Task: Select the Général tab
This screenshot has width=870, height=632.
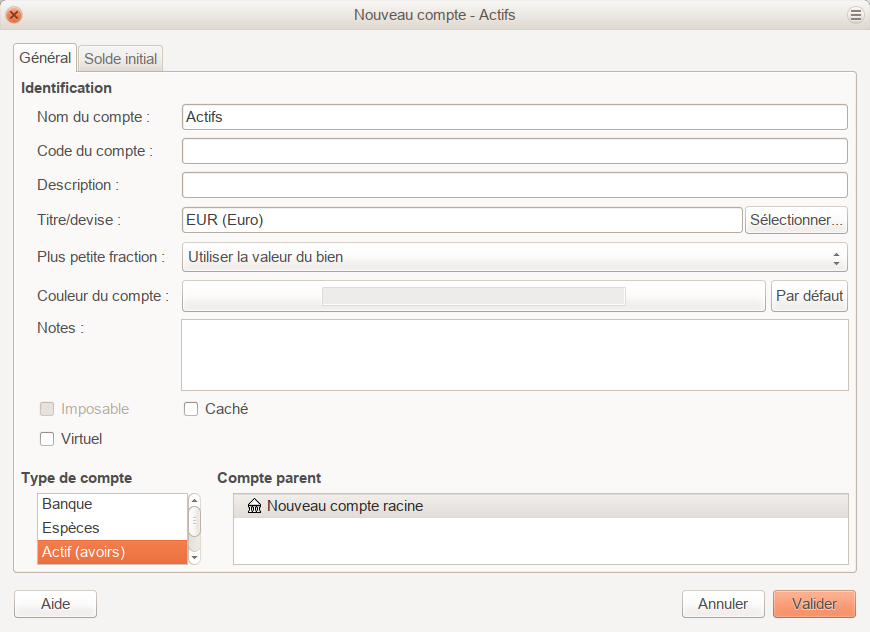Action: click(45, 58)
